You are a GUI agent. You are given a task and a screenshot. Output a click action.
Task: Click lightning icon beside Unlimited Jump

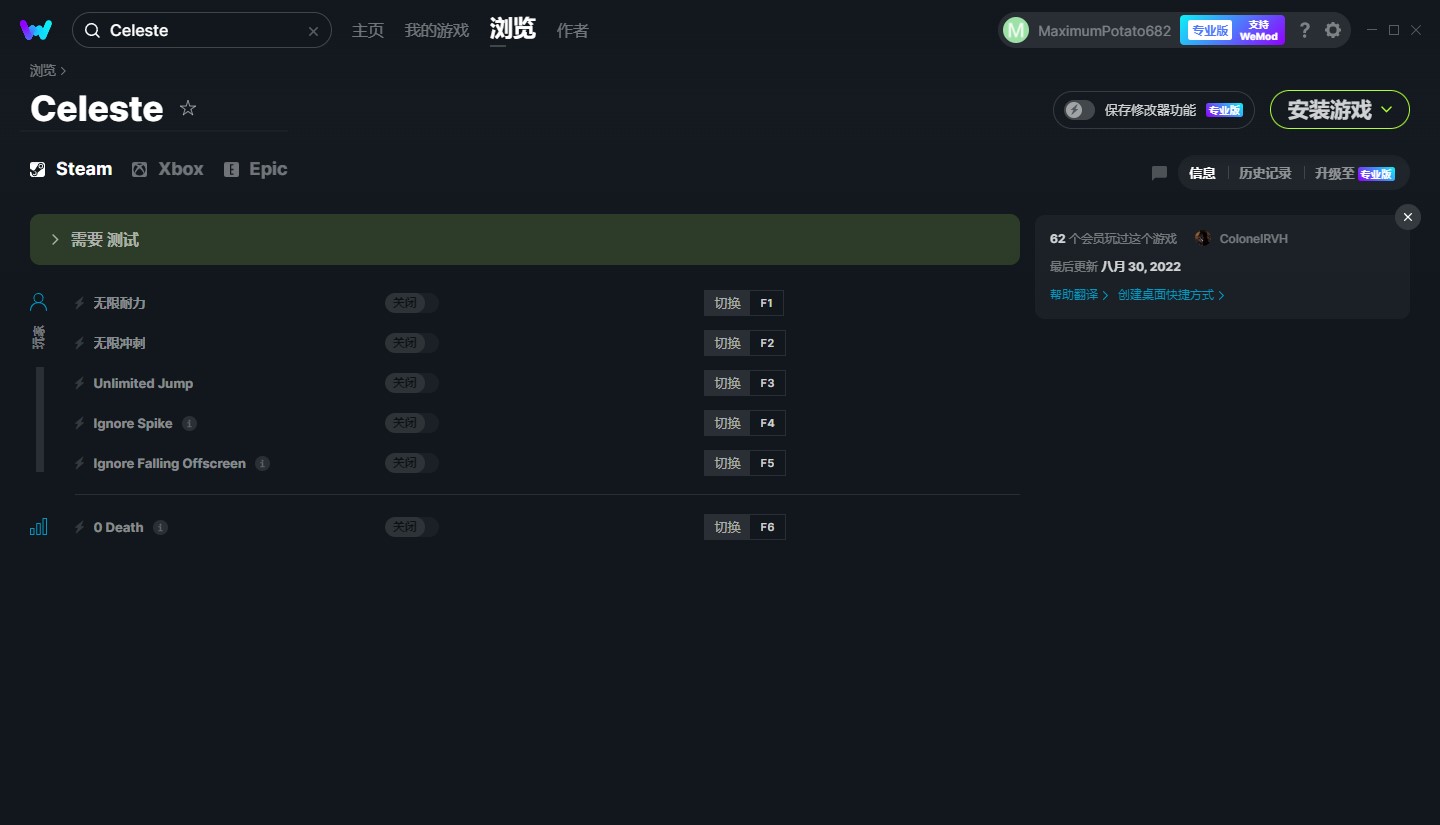80,383
